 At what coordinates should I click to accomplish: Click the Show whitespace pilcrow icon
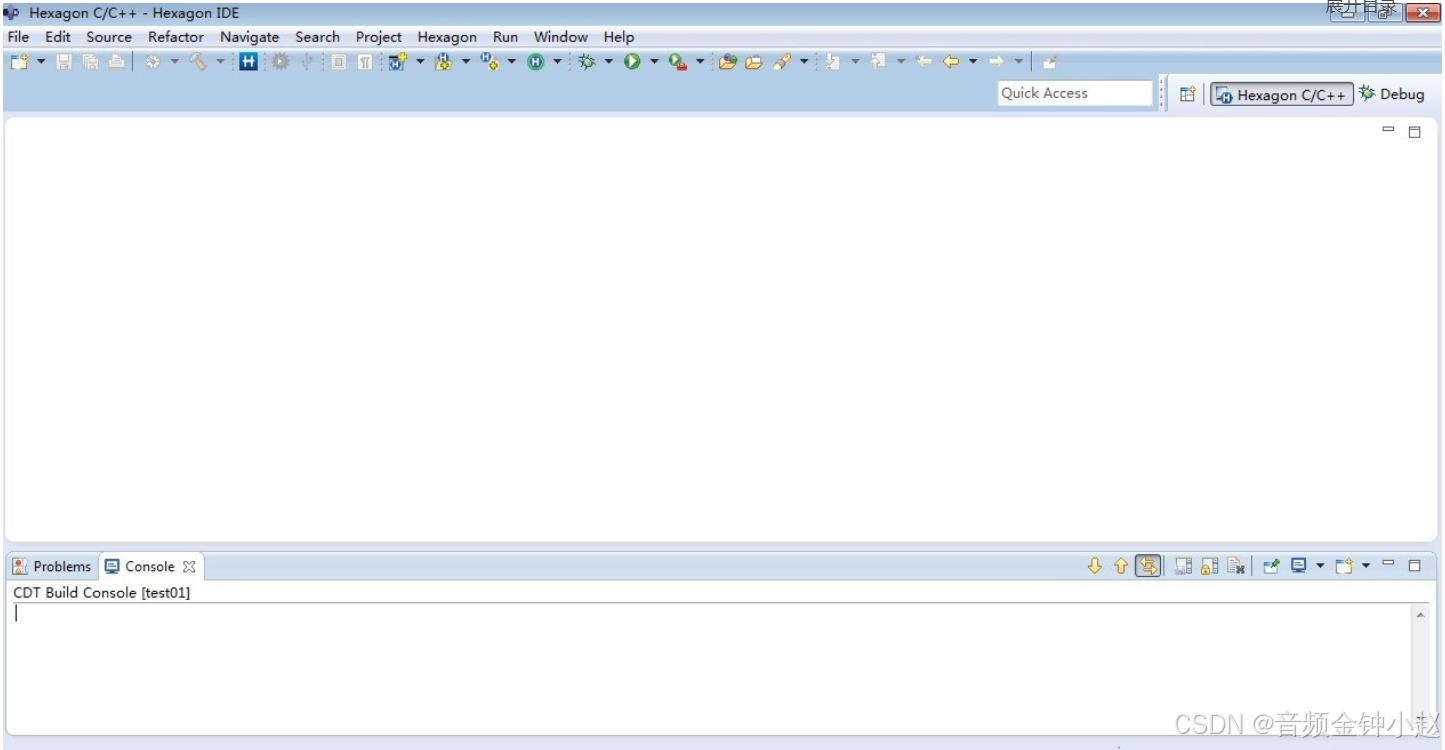[x=366, y=62]
